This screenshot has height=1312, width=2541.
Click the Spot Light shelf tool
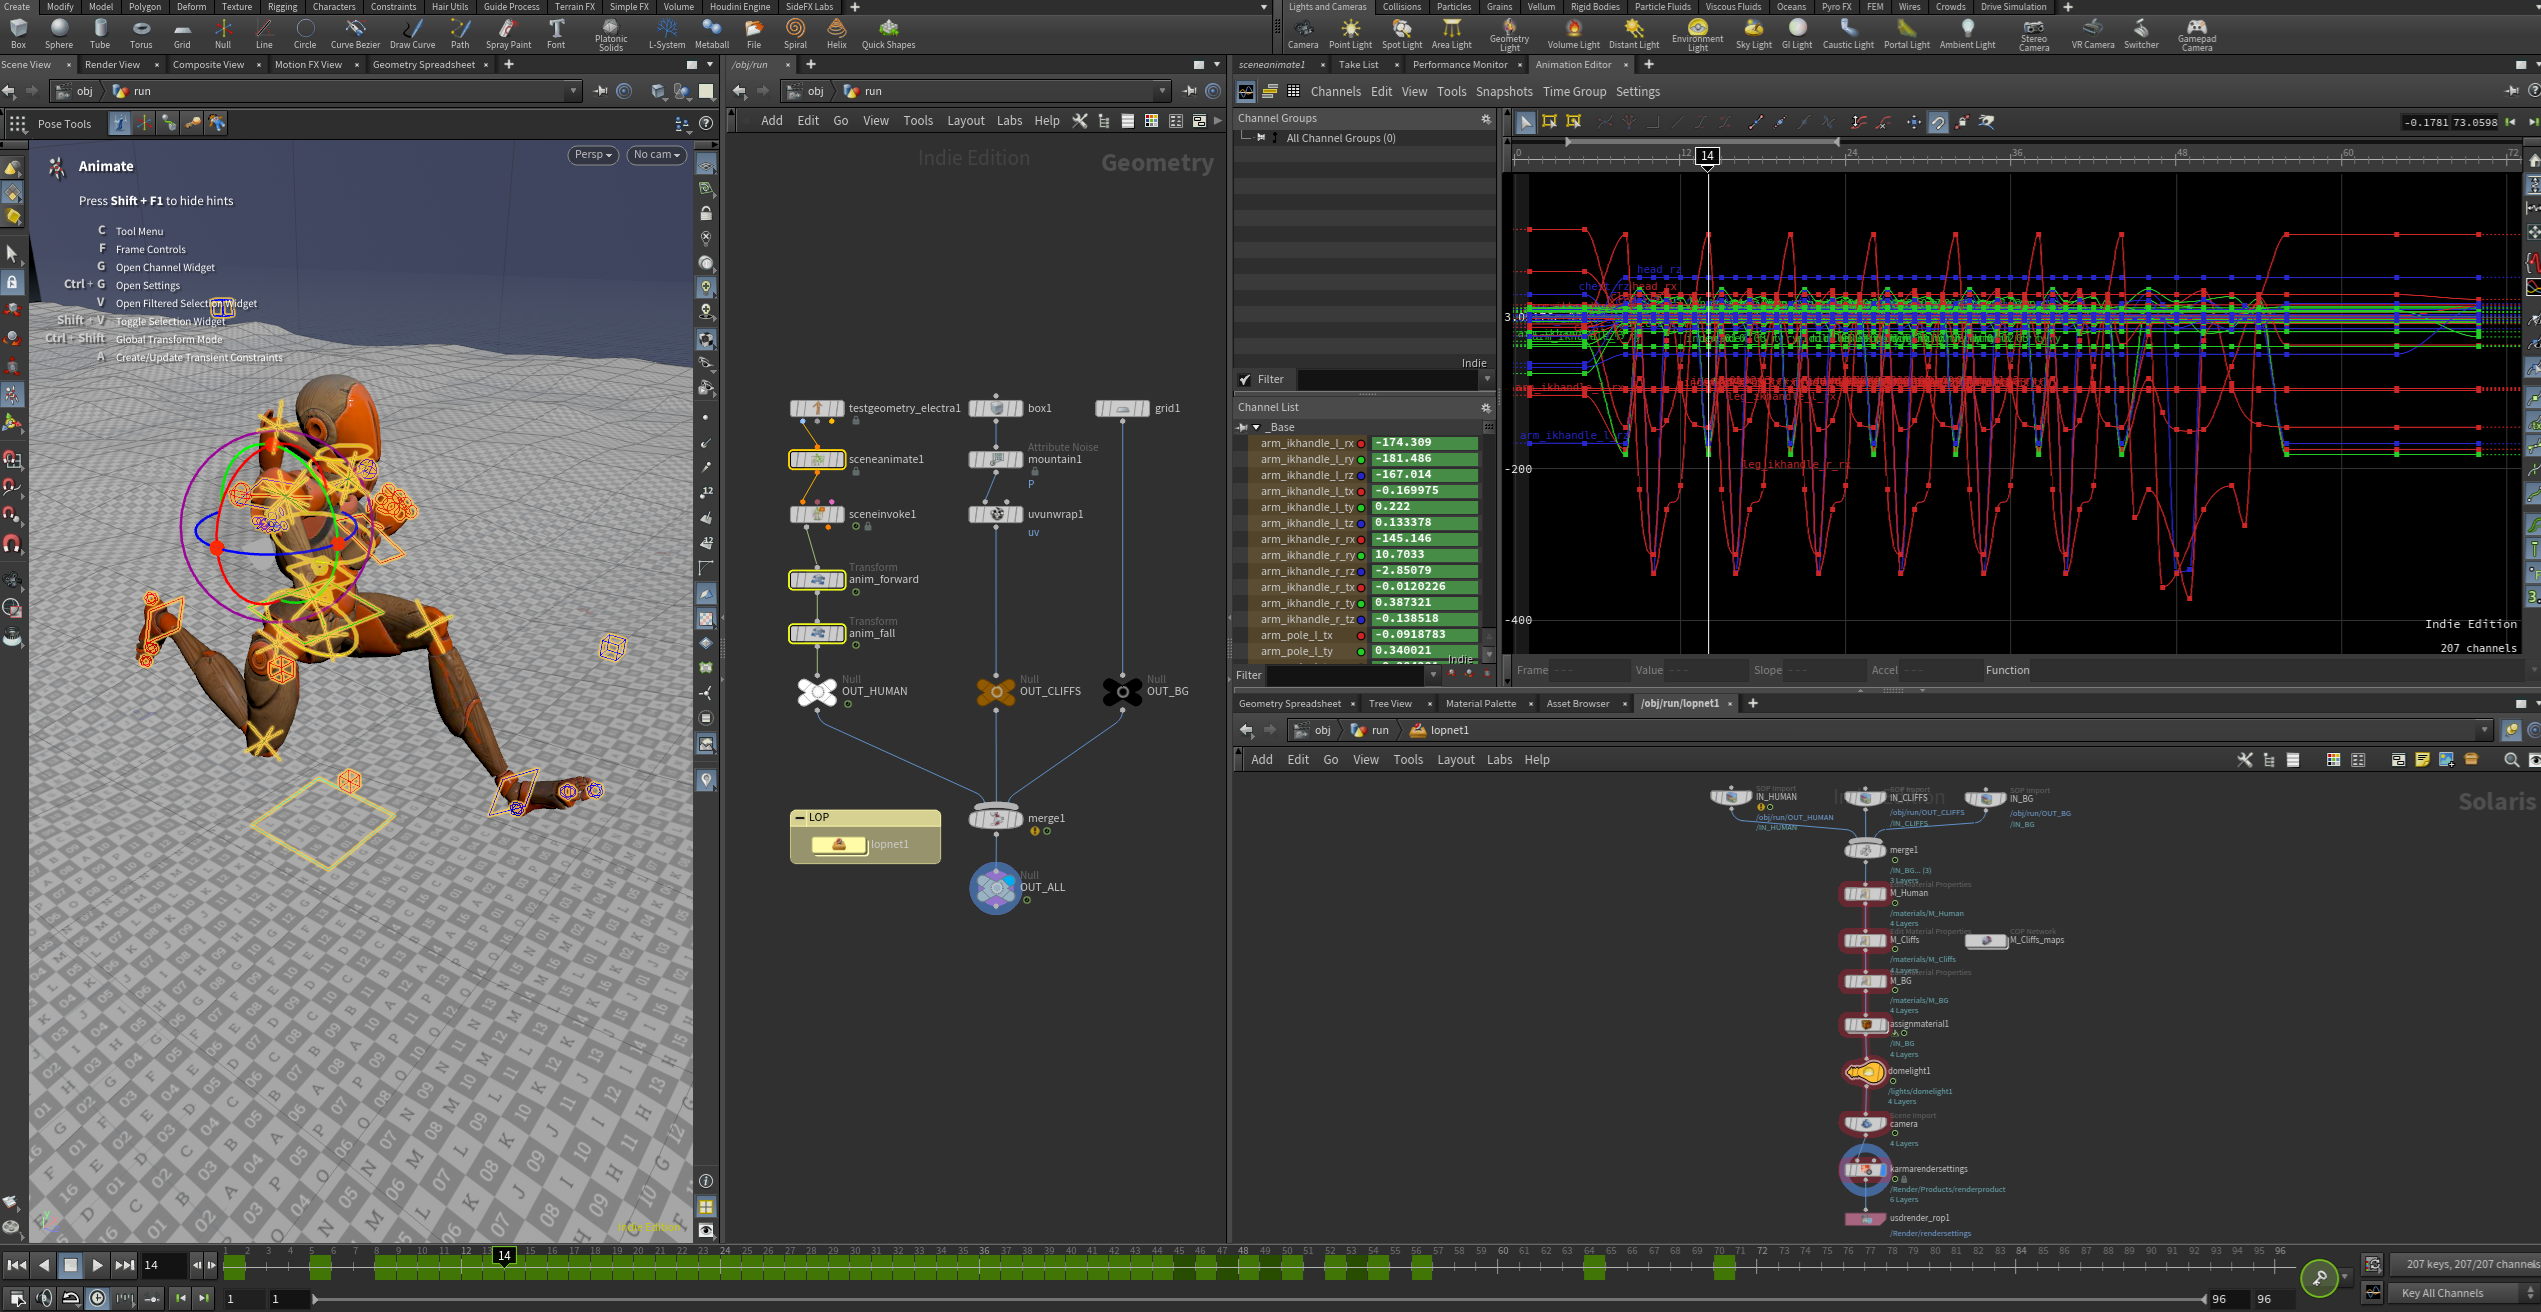(x=1401, y=33)
